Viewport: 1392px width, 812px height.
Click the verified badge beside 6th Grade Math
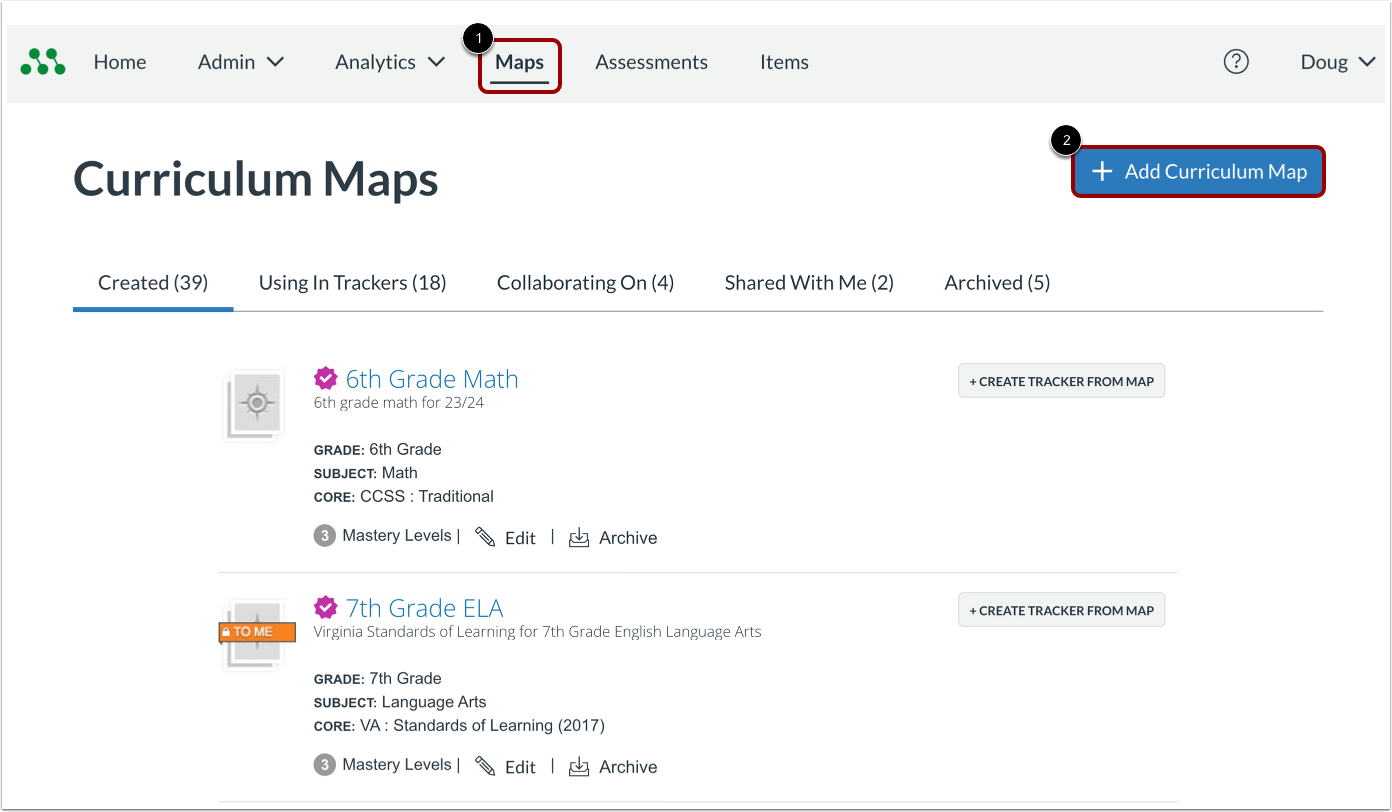(325, 378)
